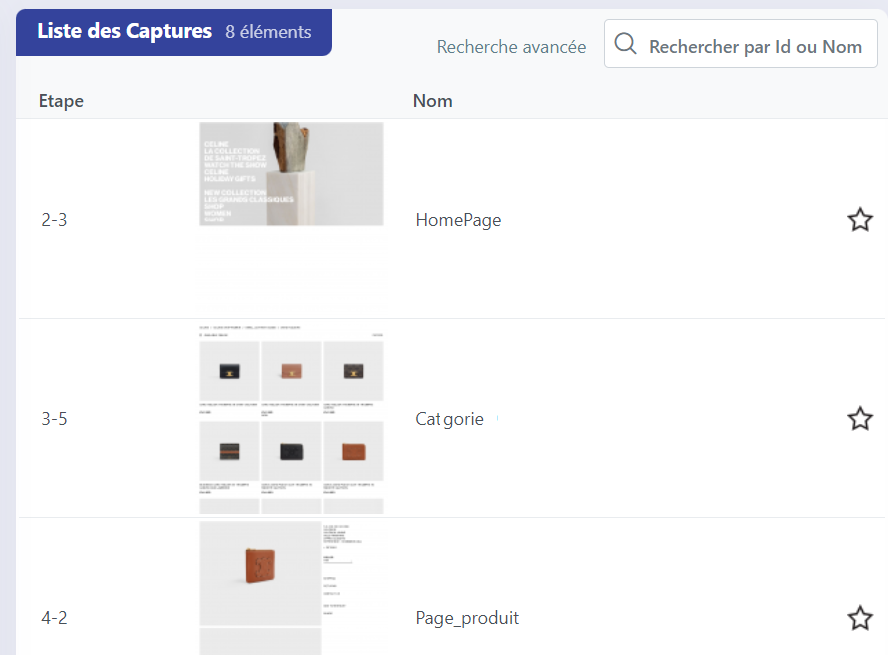Open the Recherche avancée link
The image size is (888, 655).
tap(511, 47)
